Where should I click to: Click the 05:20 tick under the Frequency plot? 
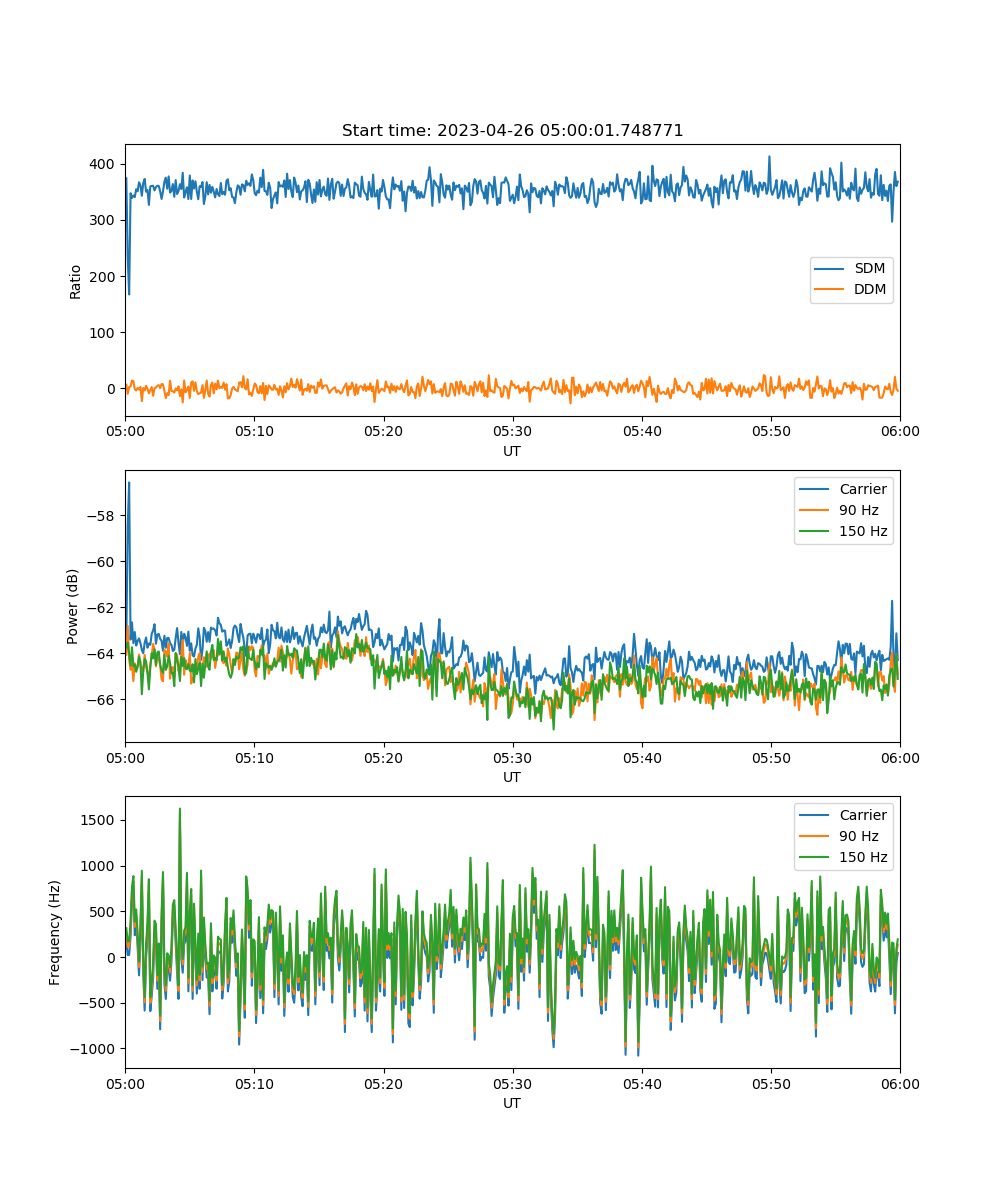(383, 1083)
